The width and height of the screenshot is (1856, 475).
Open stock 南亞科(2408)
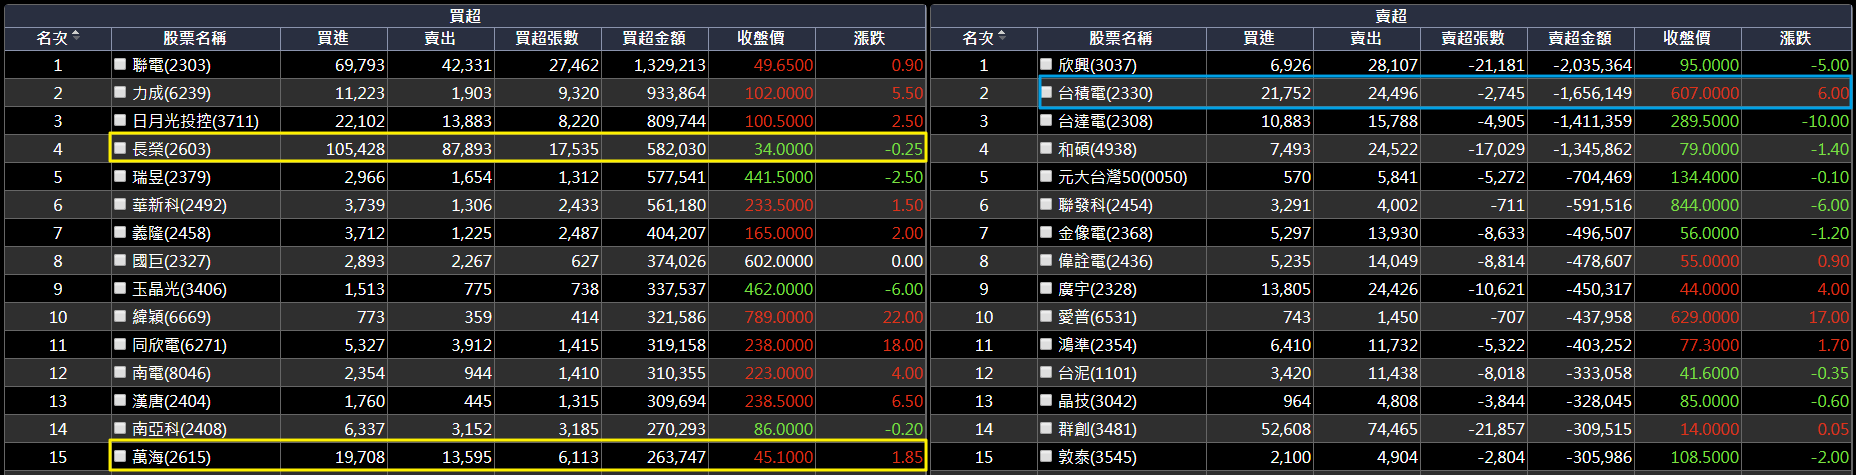(x=179, y=429)
